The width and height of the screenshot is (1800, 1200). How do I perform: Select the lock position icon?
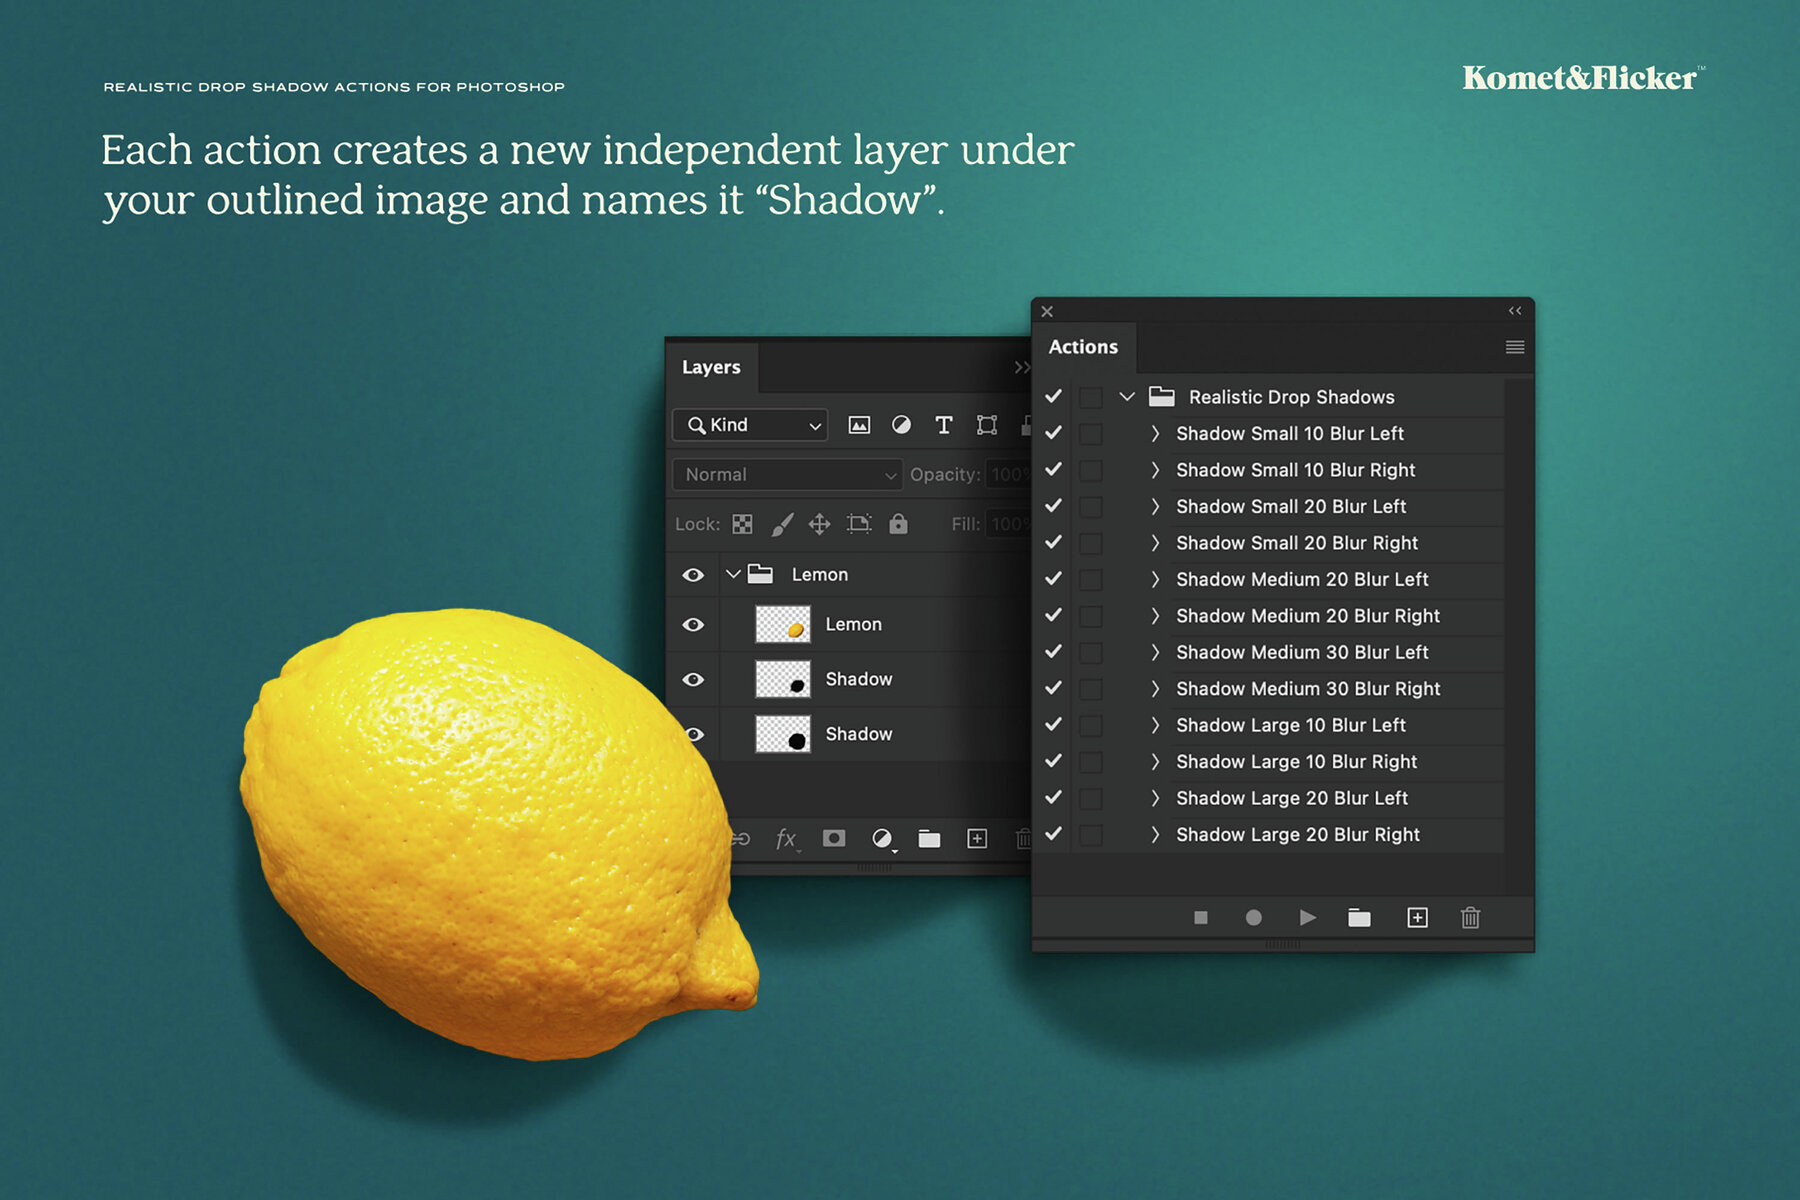coord(820,524)
